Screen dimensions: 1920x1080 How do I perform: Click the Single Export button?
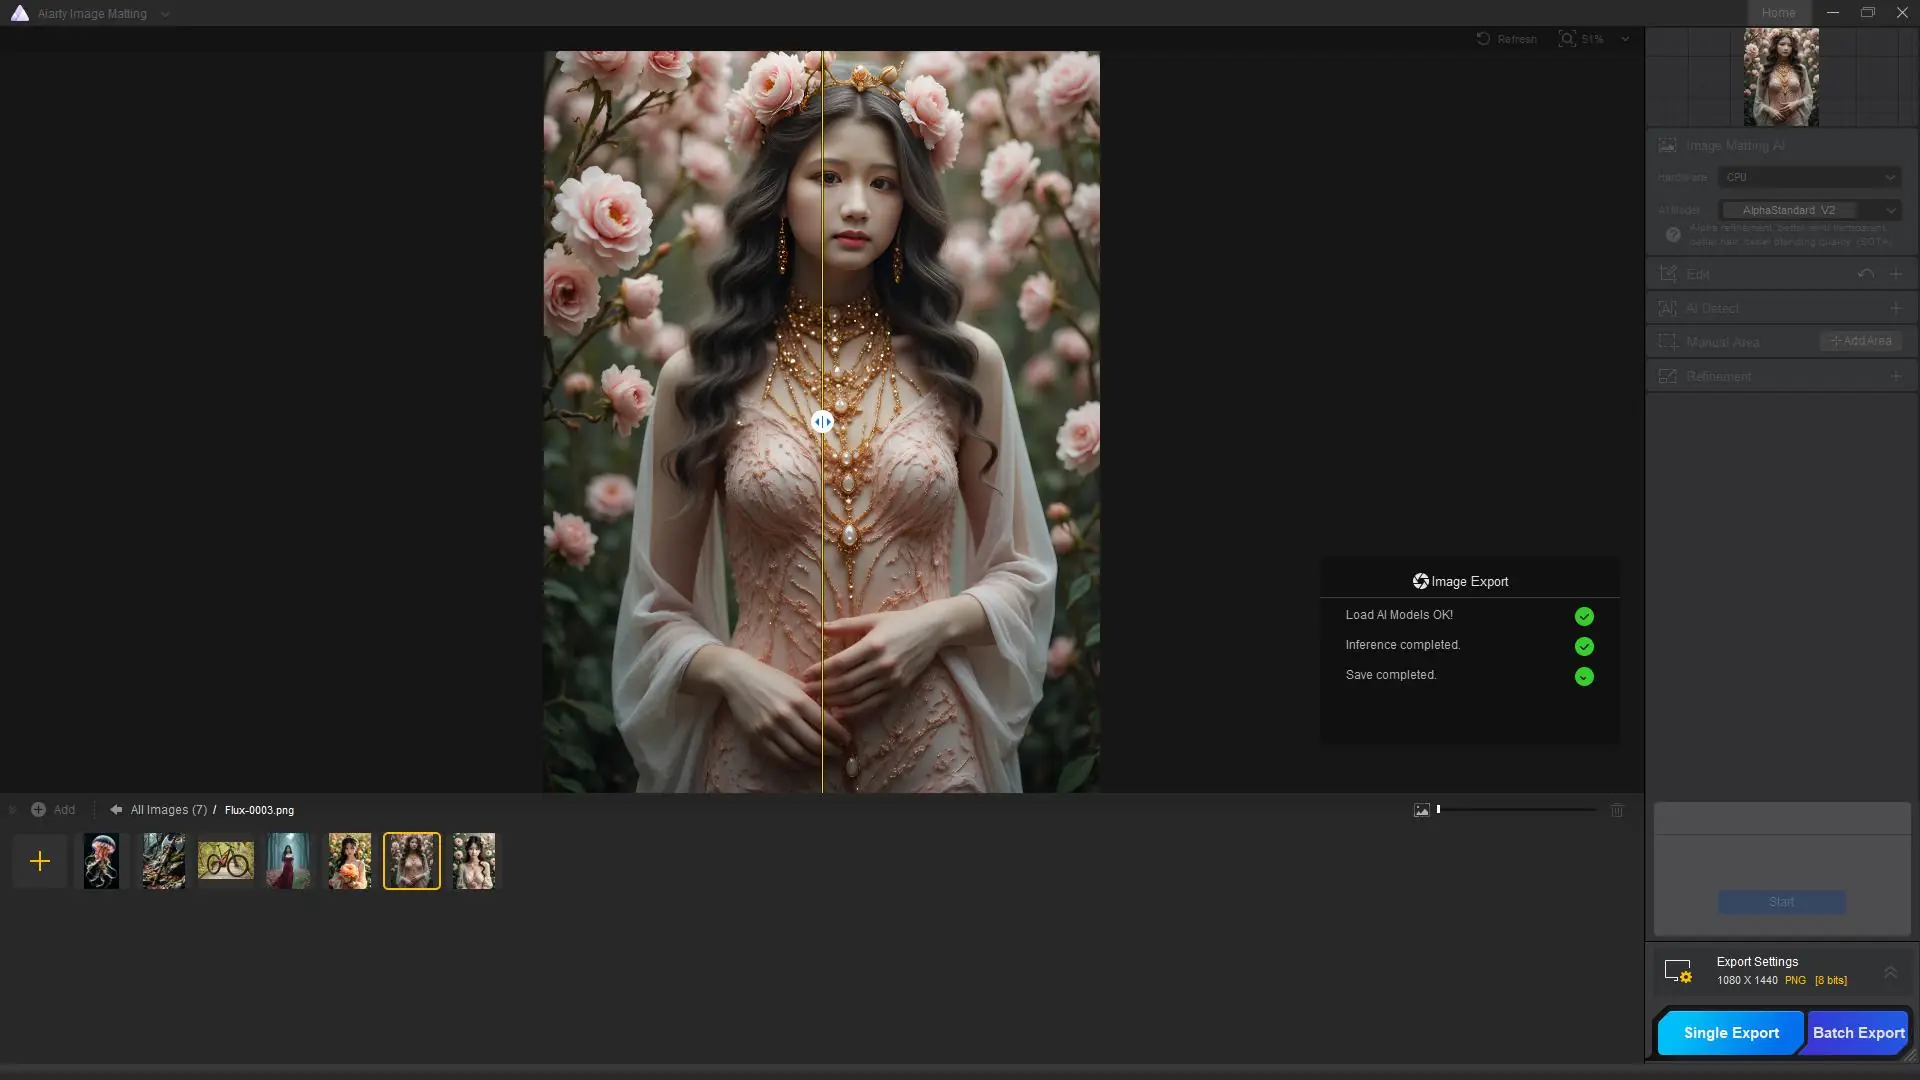pyautogui.click(x=1731, y=1033)
